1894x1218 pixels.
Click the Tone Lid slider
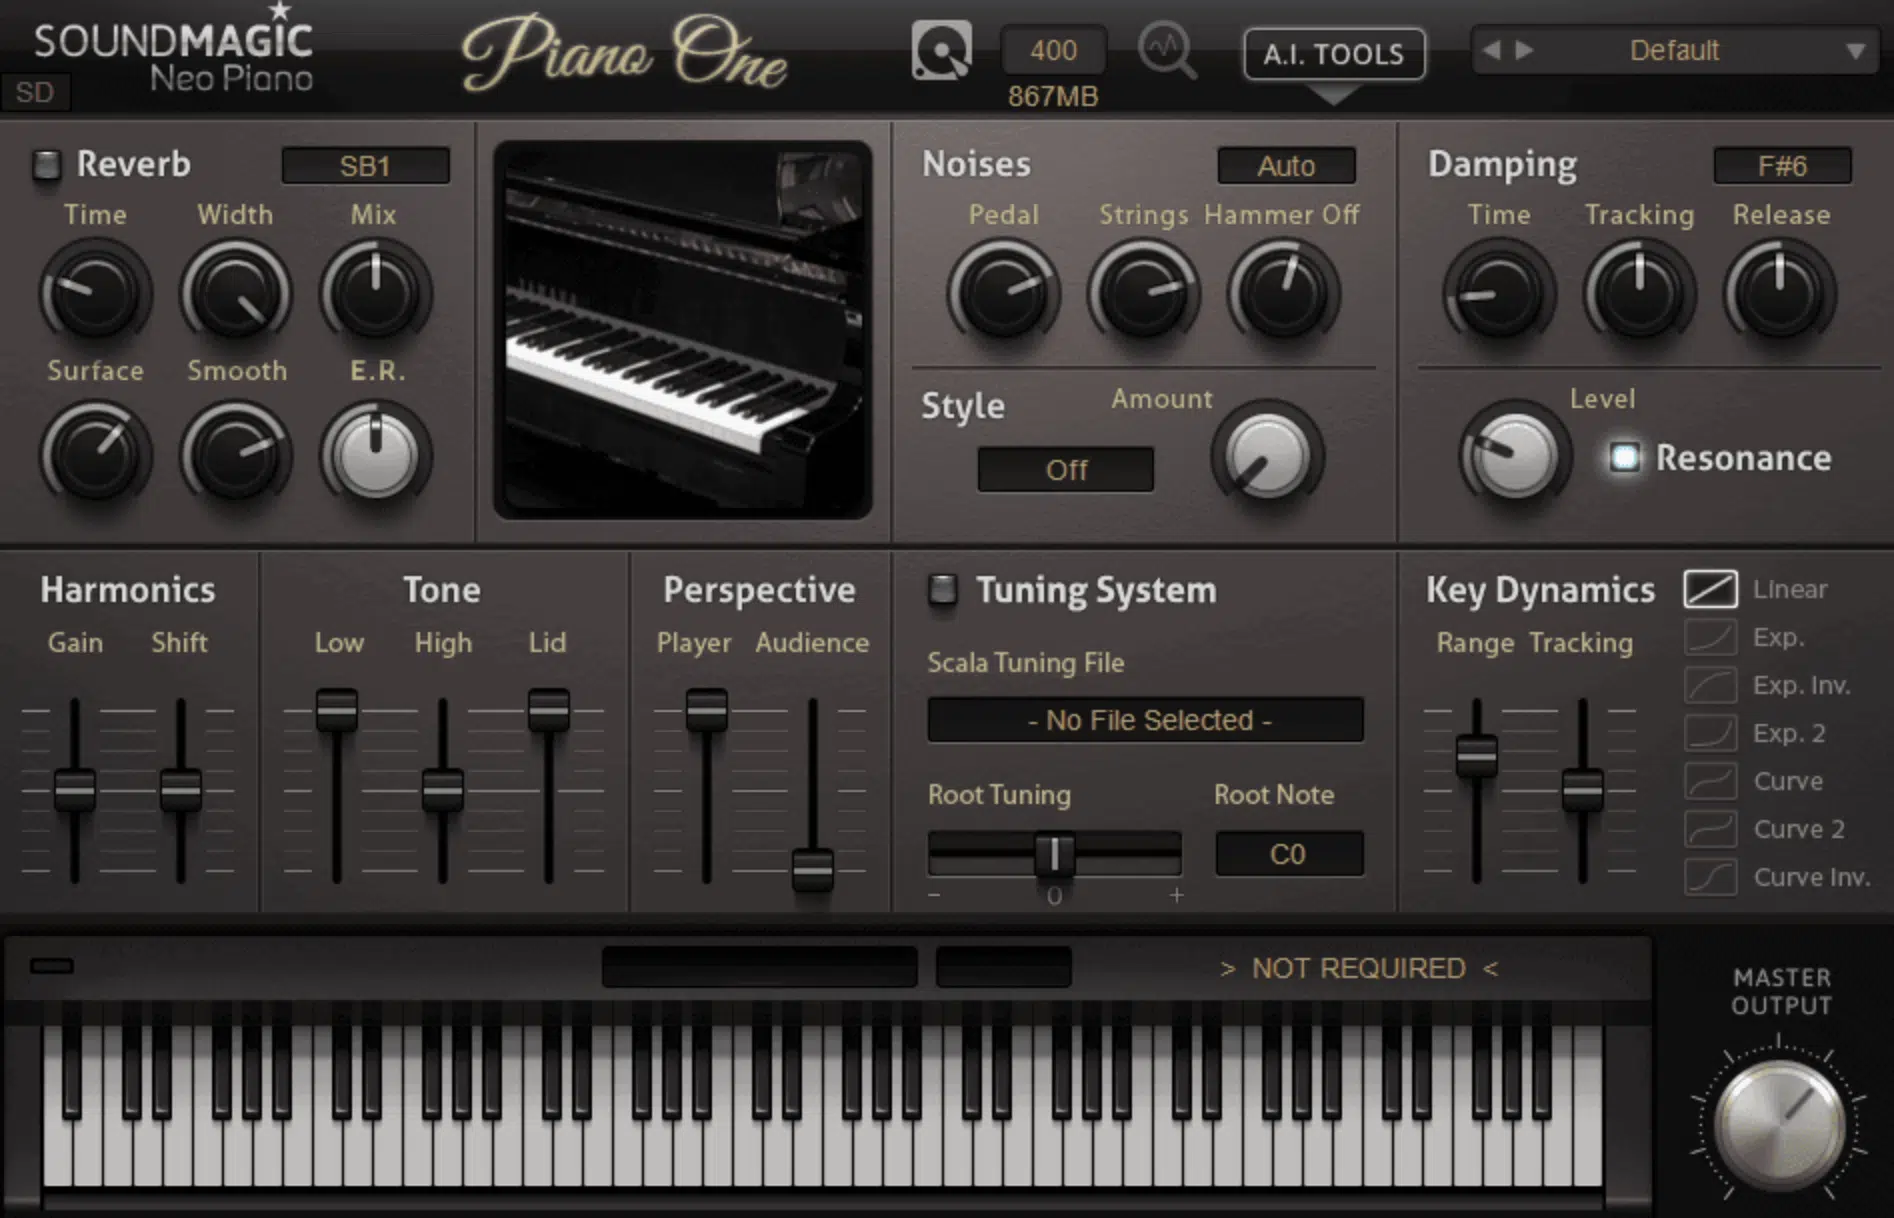(x=549, y=788)
